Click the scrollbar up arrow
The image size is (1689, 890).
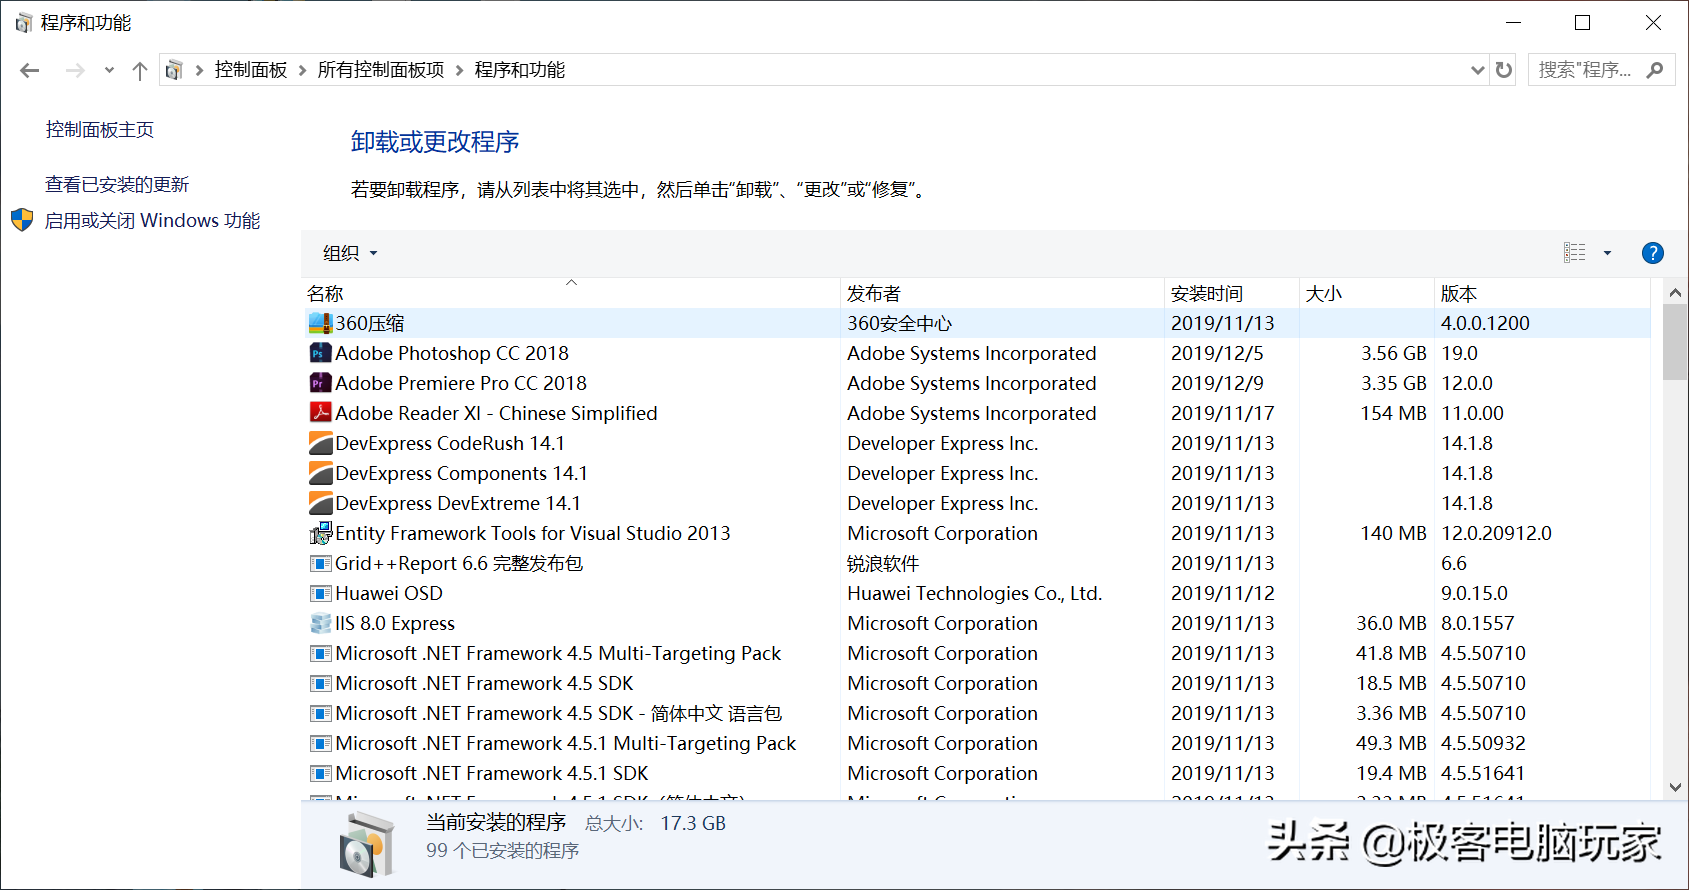(x=1675, y=293)
